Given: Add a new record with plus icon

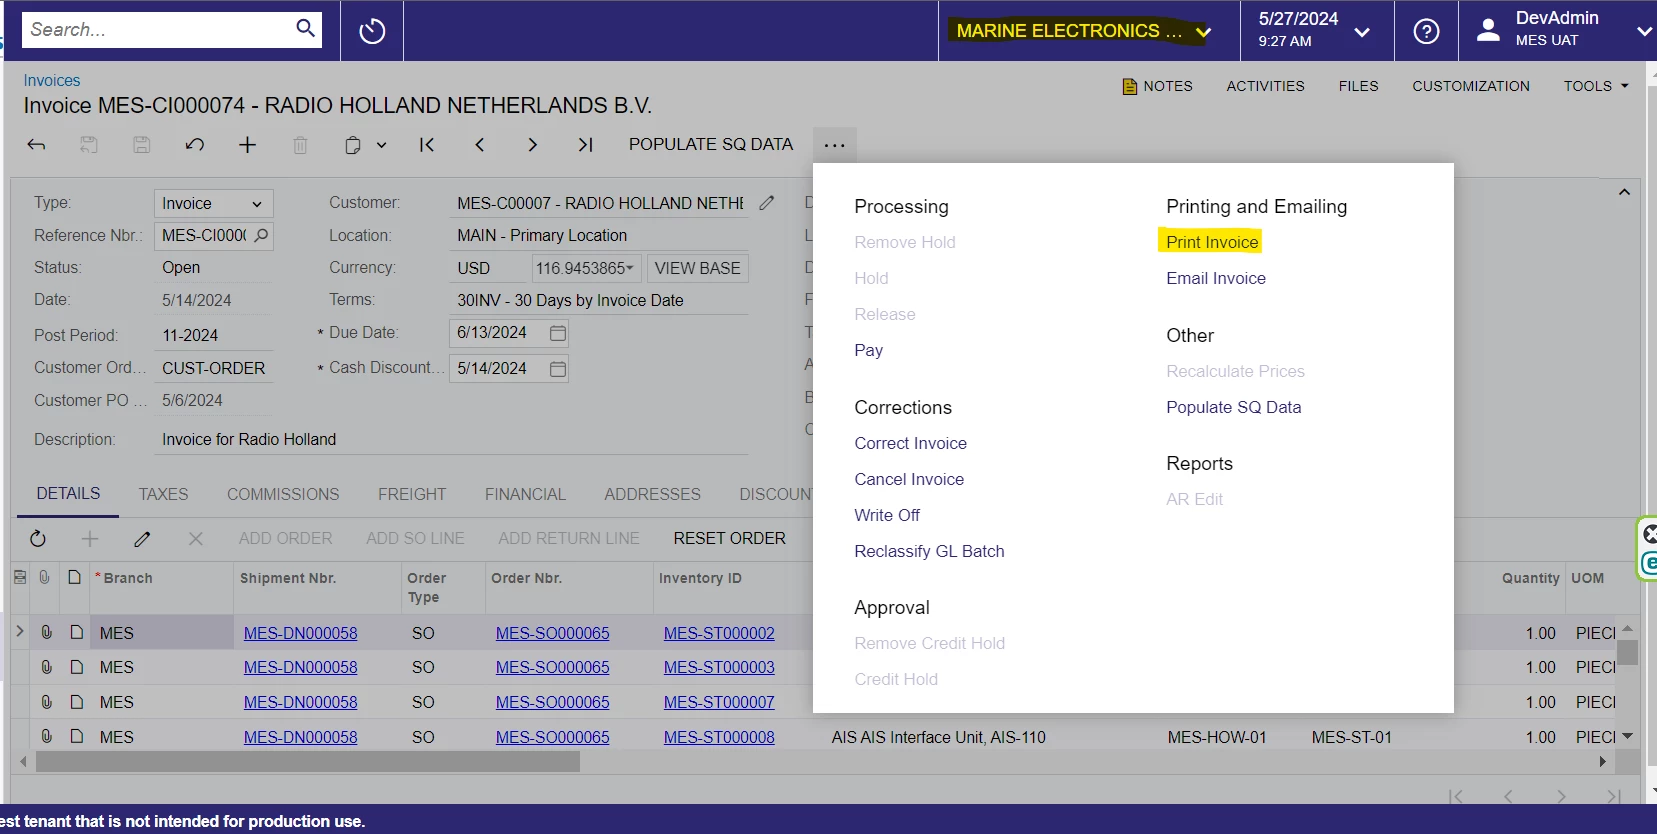Looking at the screenshot, I should point(248,145).
